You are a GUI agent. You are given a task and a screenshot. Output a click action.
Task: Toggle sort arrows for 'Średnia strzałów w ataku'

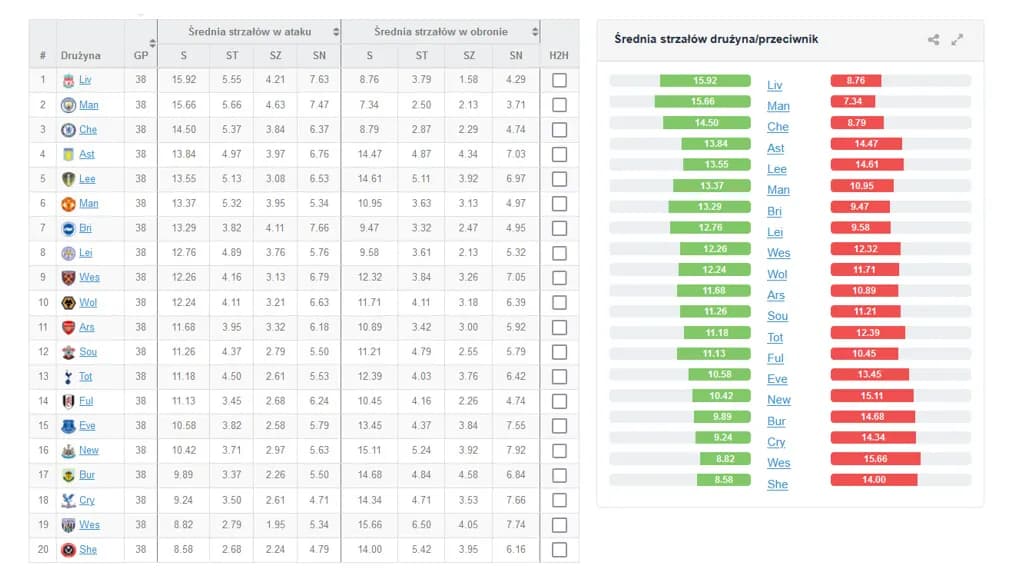click(x=335, y=32)
